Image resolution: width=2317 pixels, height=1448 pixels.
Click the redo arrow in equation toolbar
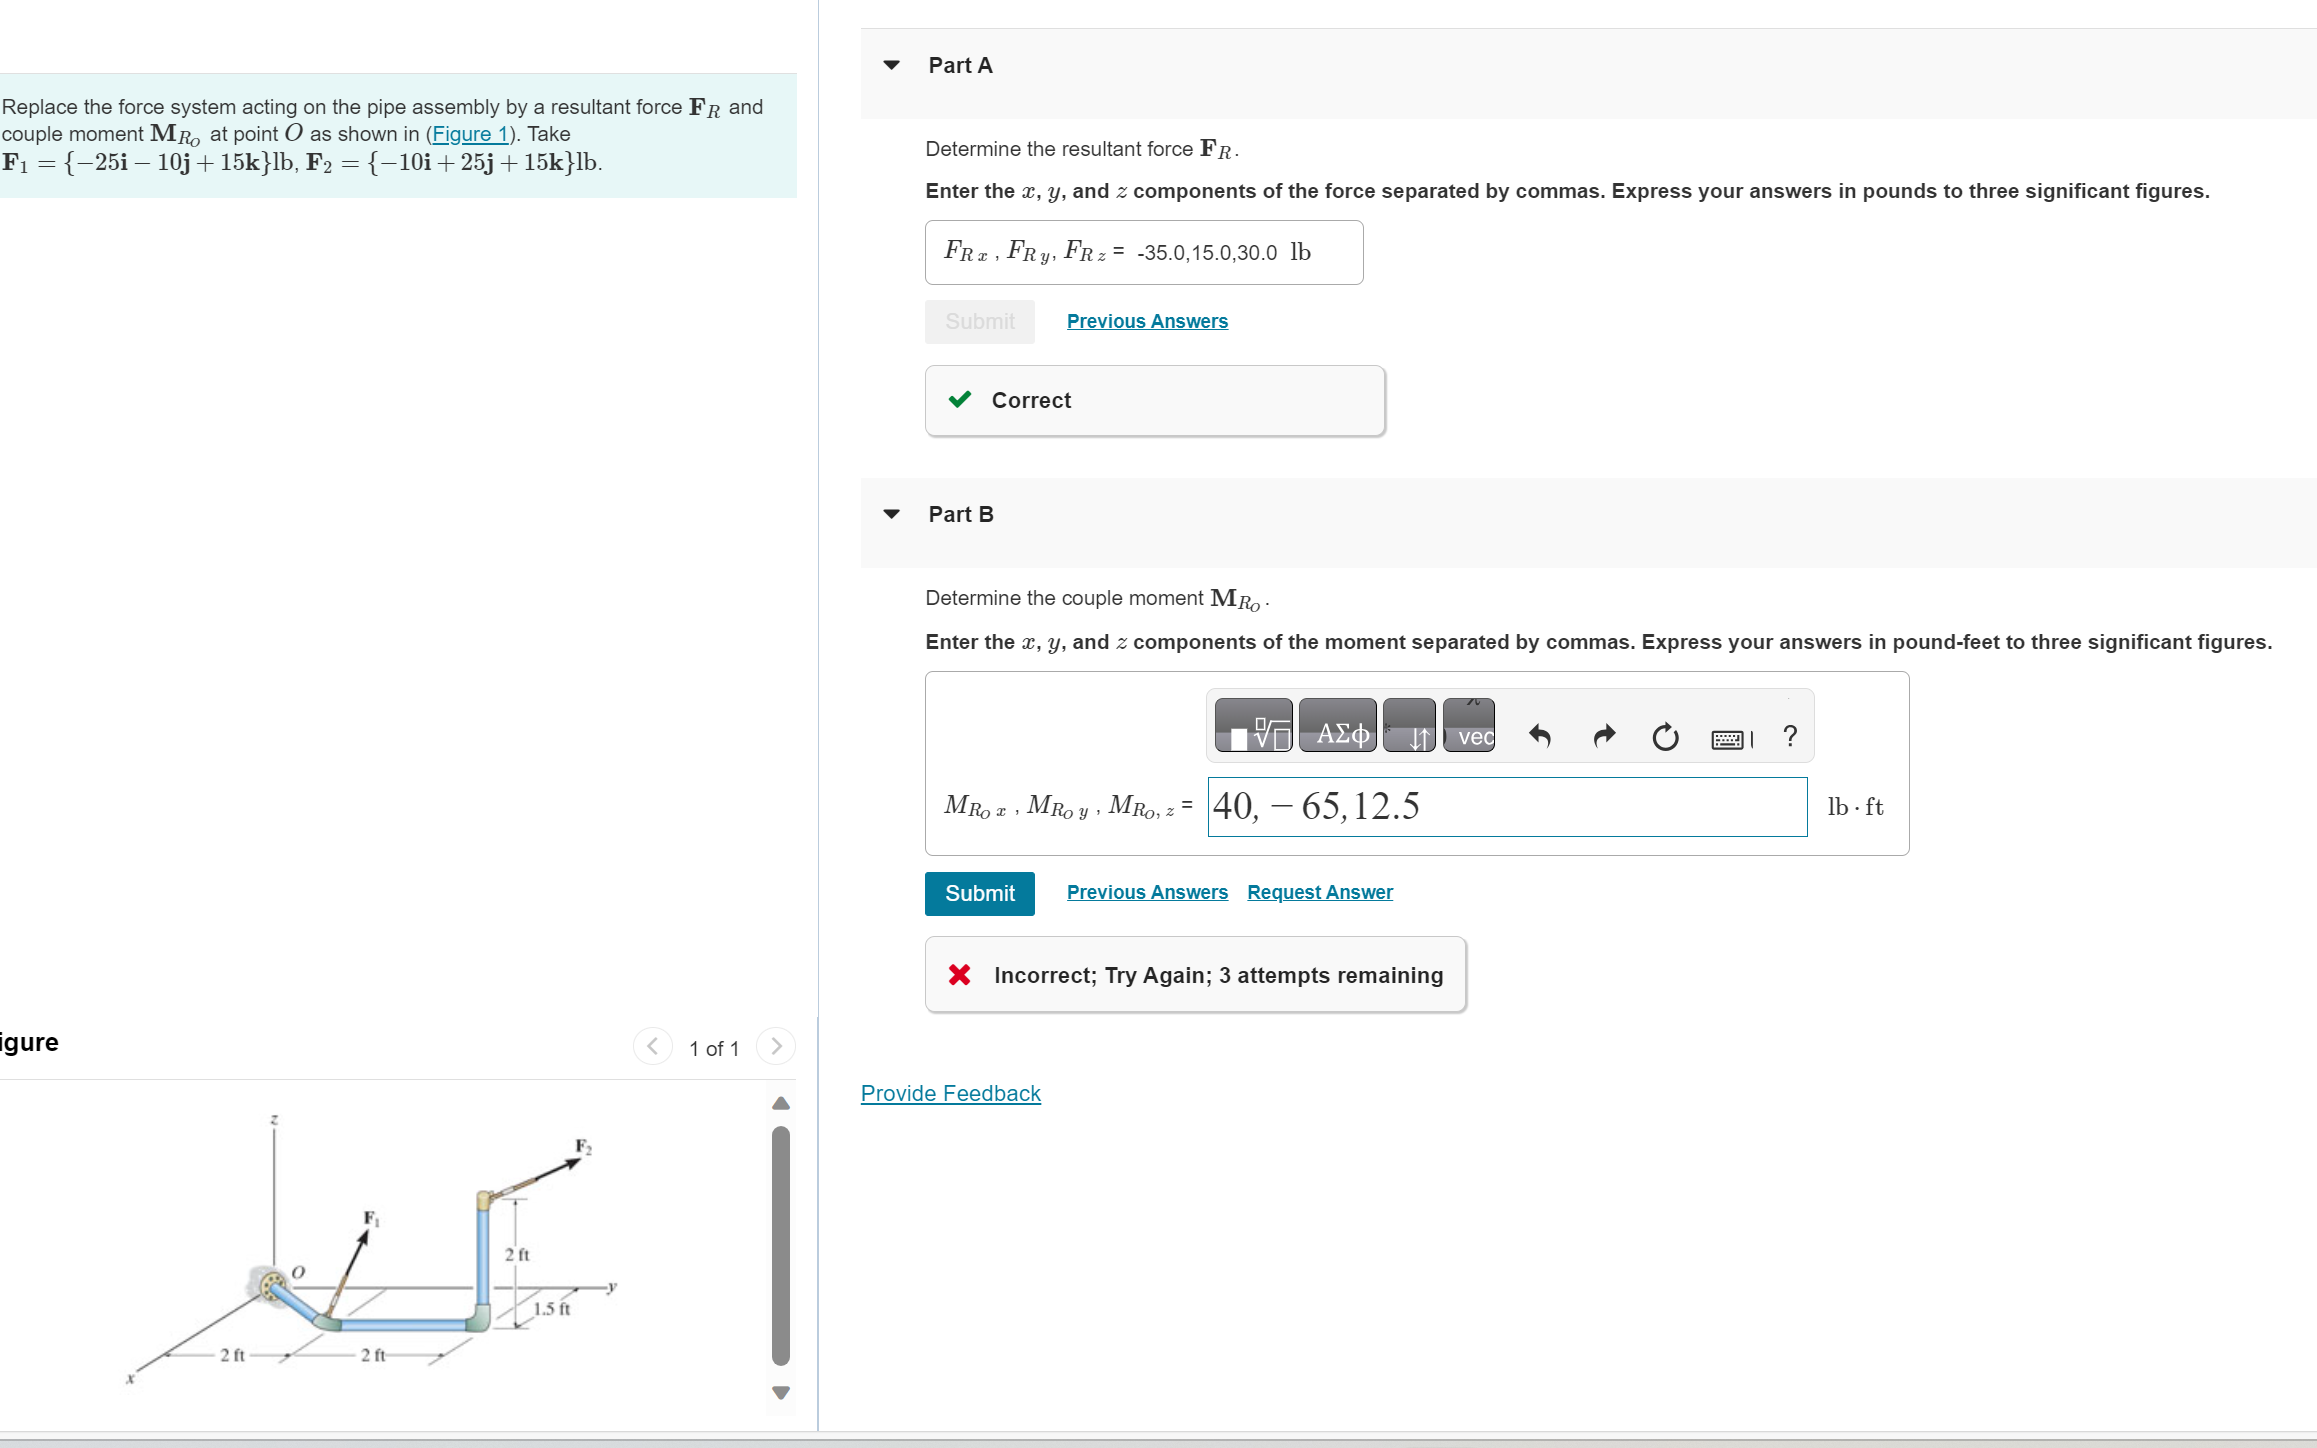[1603, 737]
